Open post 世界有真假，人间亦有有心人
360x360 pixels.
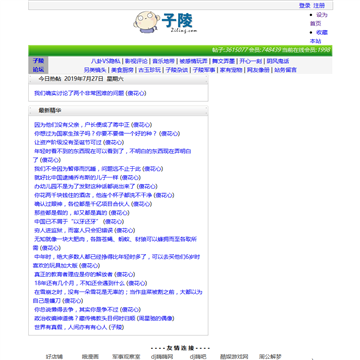click(71, 327)
